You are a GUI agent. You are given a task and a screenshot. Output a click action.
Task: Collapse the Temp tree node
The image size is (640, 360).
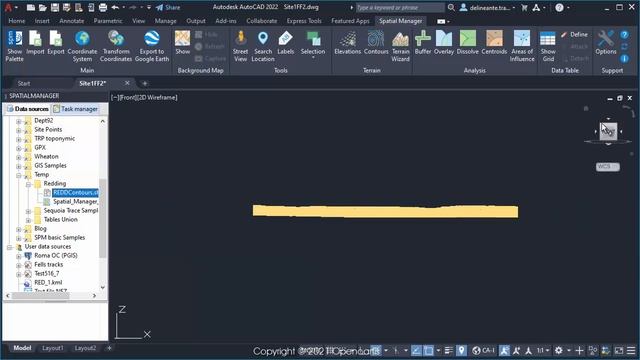click(18, 175)
